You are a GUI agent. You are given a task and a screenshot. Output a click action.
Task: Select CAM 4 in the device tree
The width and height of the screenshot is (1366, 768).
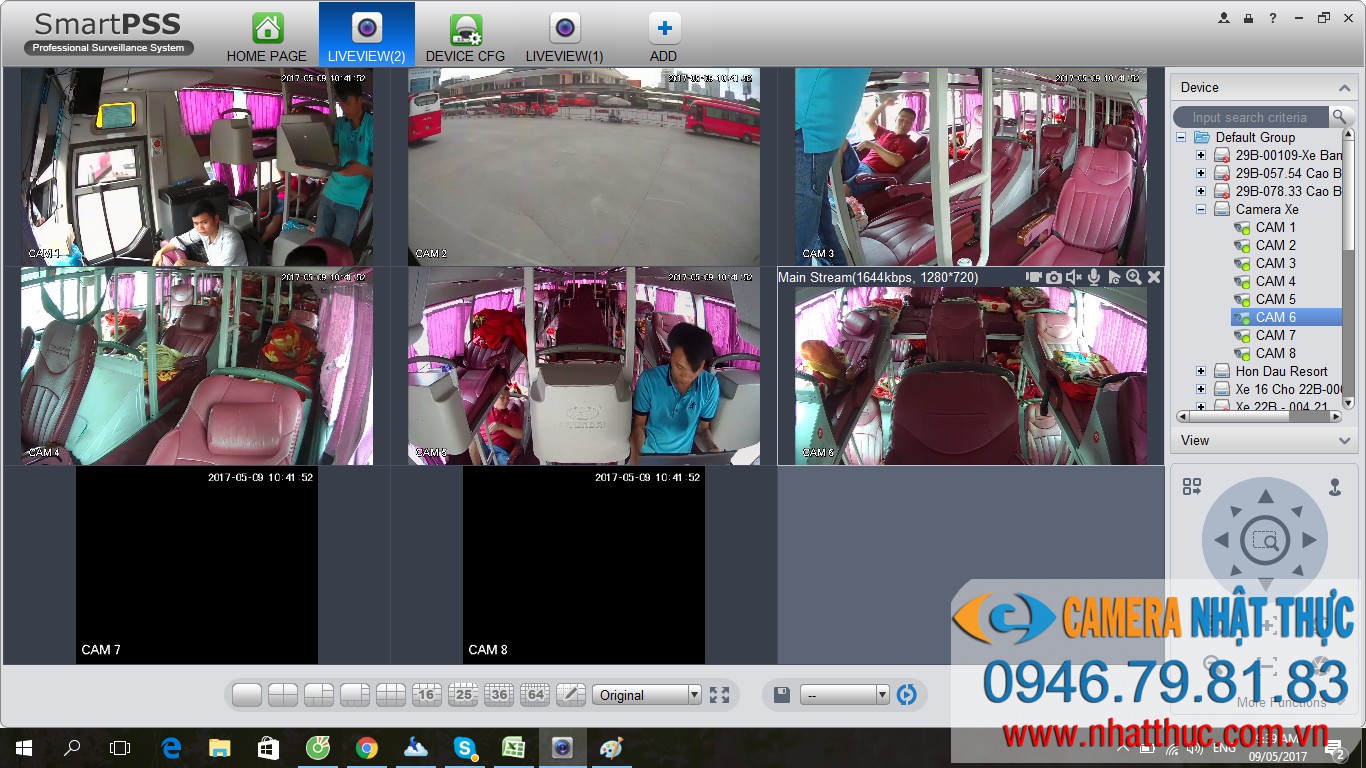[1275, 281]
